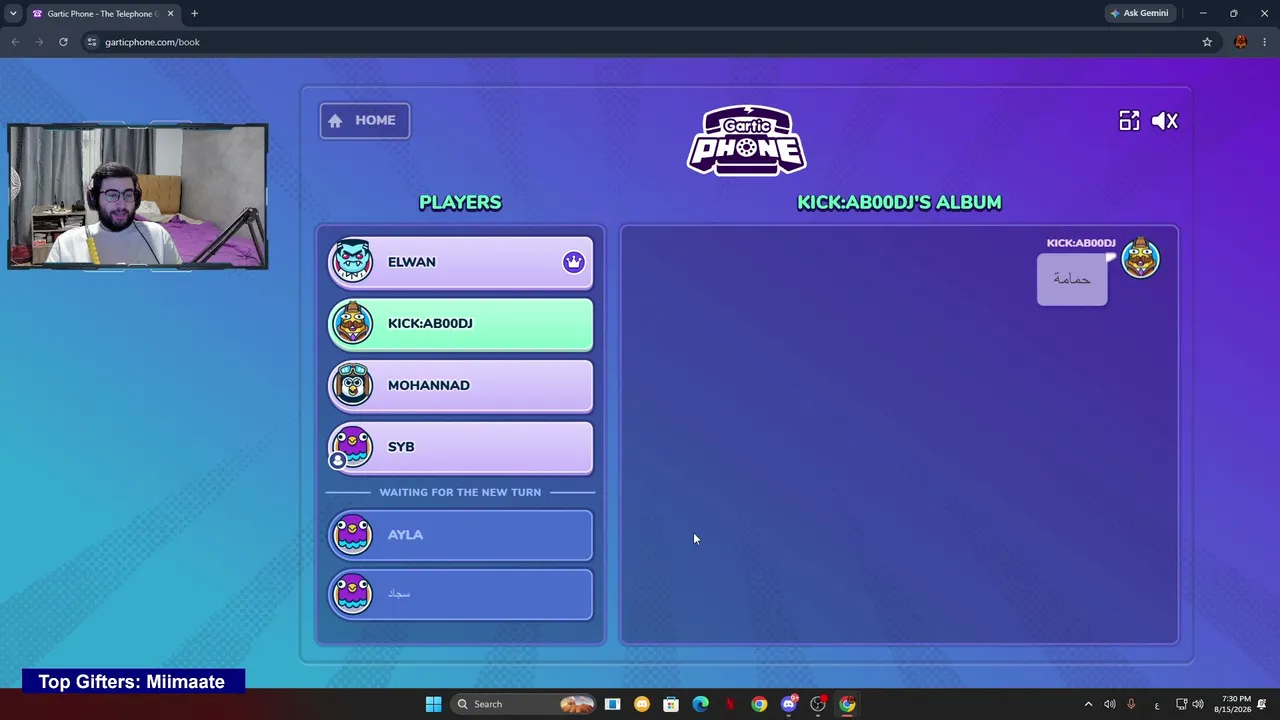This screenshot has height=720, width=1280.
Task: Open the Windows Start menu
Action: pyautogui.click(x=433, y=704)
